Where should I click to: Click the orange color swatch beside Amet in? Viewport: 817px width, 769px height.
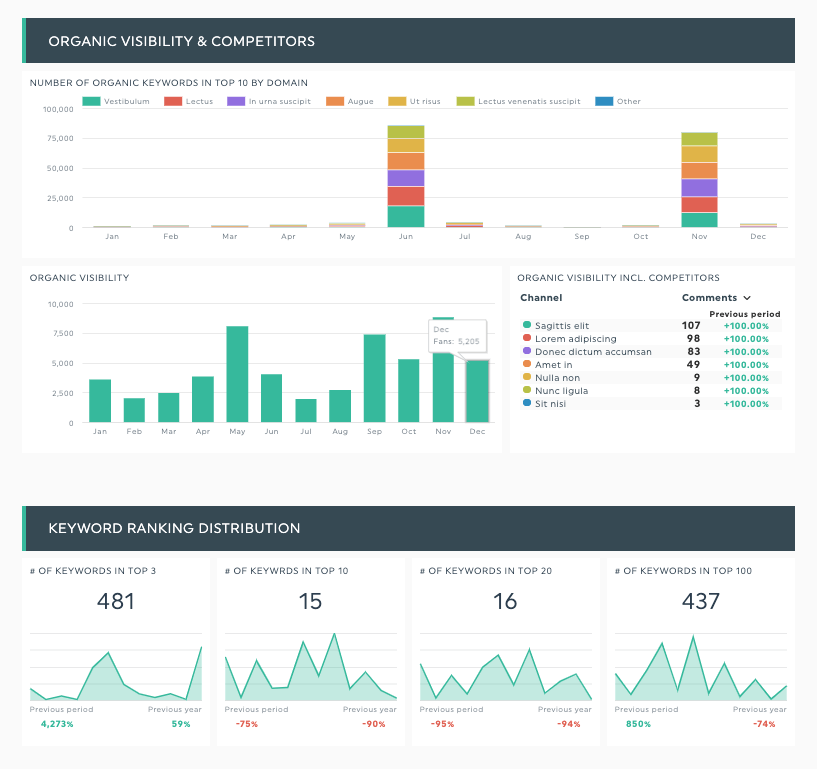point(526,364)
